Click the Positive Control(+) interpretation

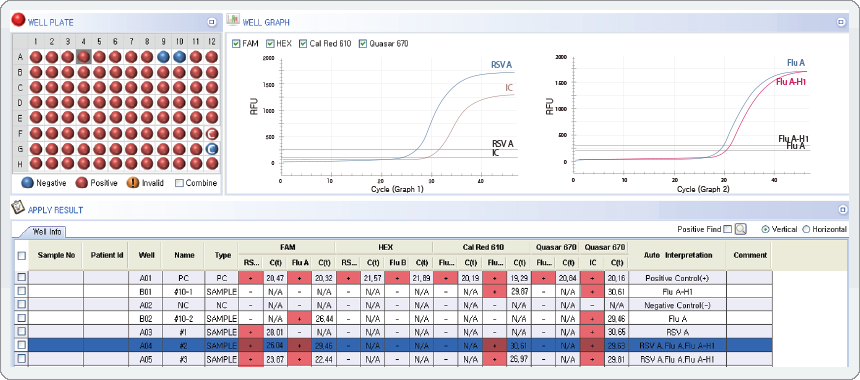click(678, 278)
